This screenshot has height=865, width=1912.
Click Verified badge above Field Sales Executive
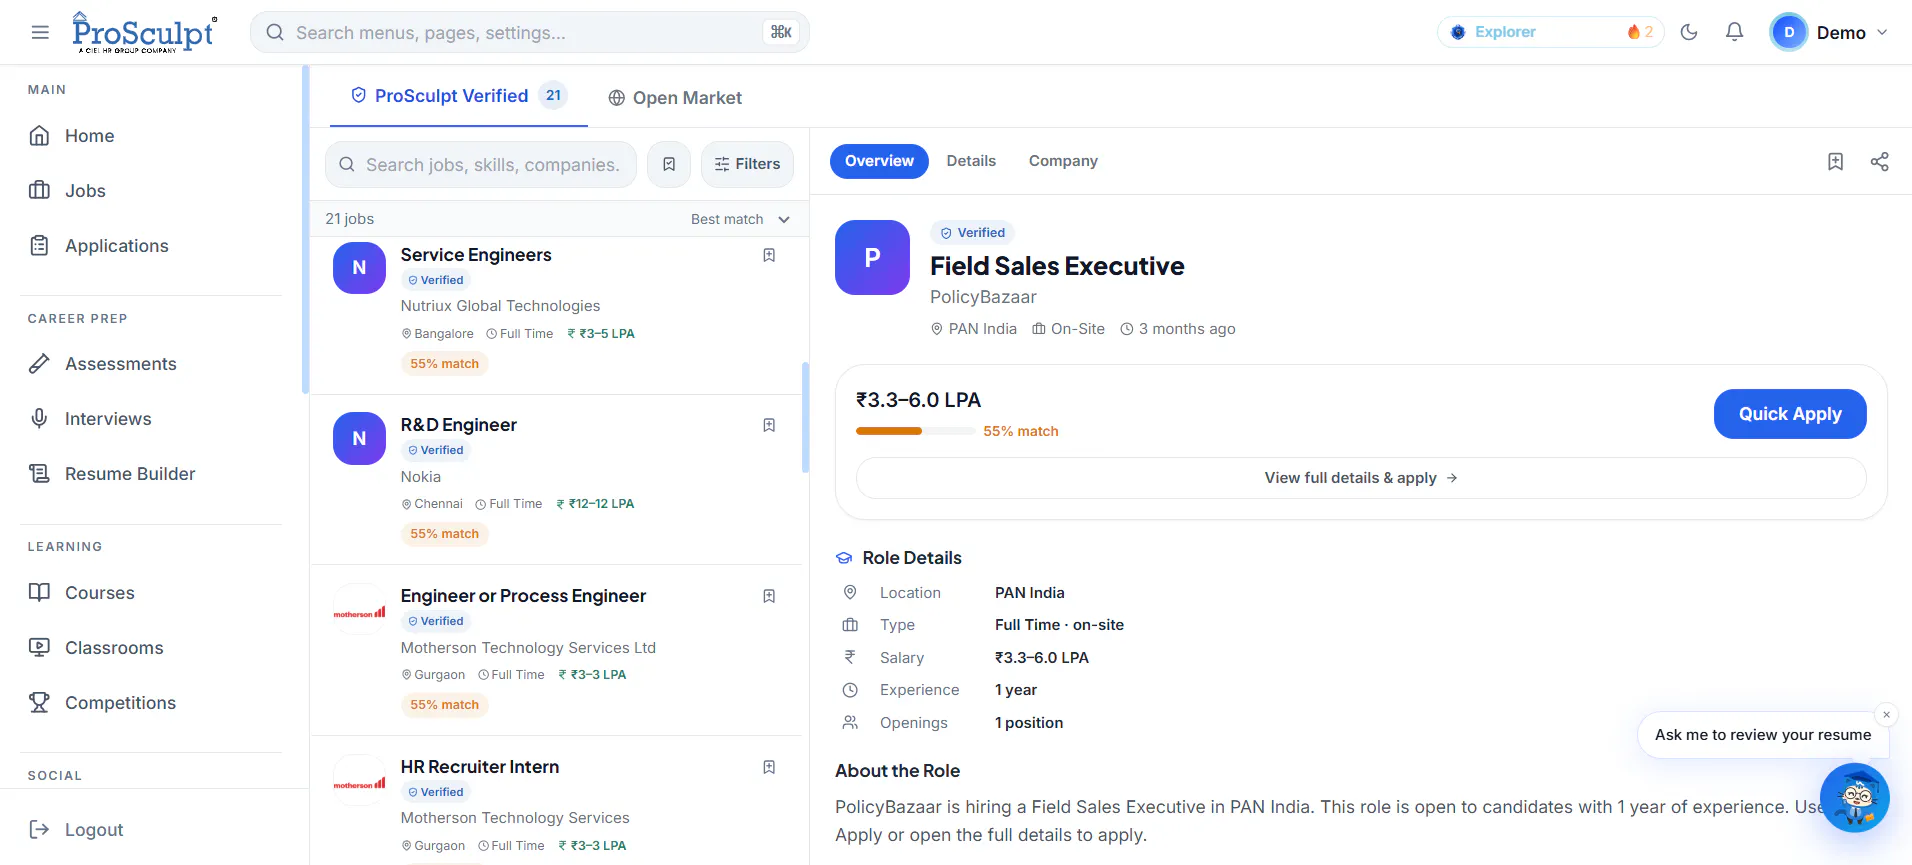[x=972, y=233]
